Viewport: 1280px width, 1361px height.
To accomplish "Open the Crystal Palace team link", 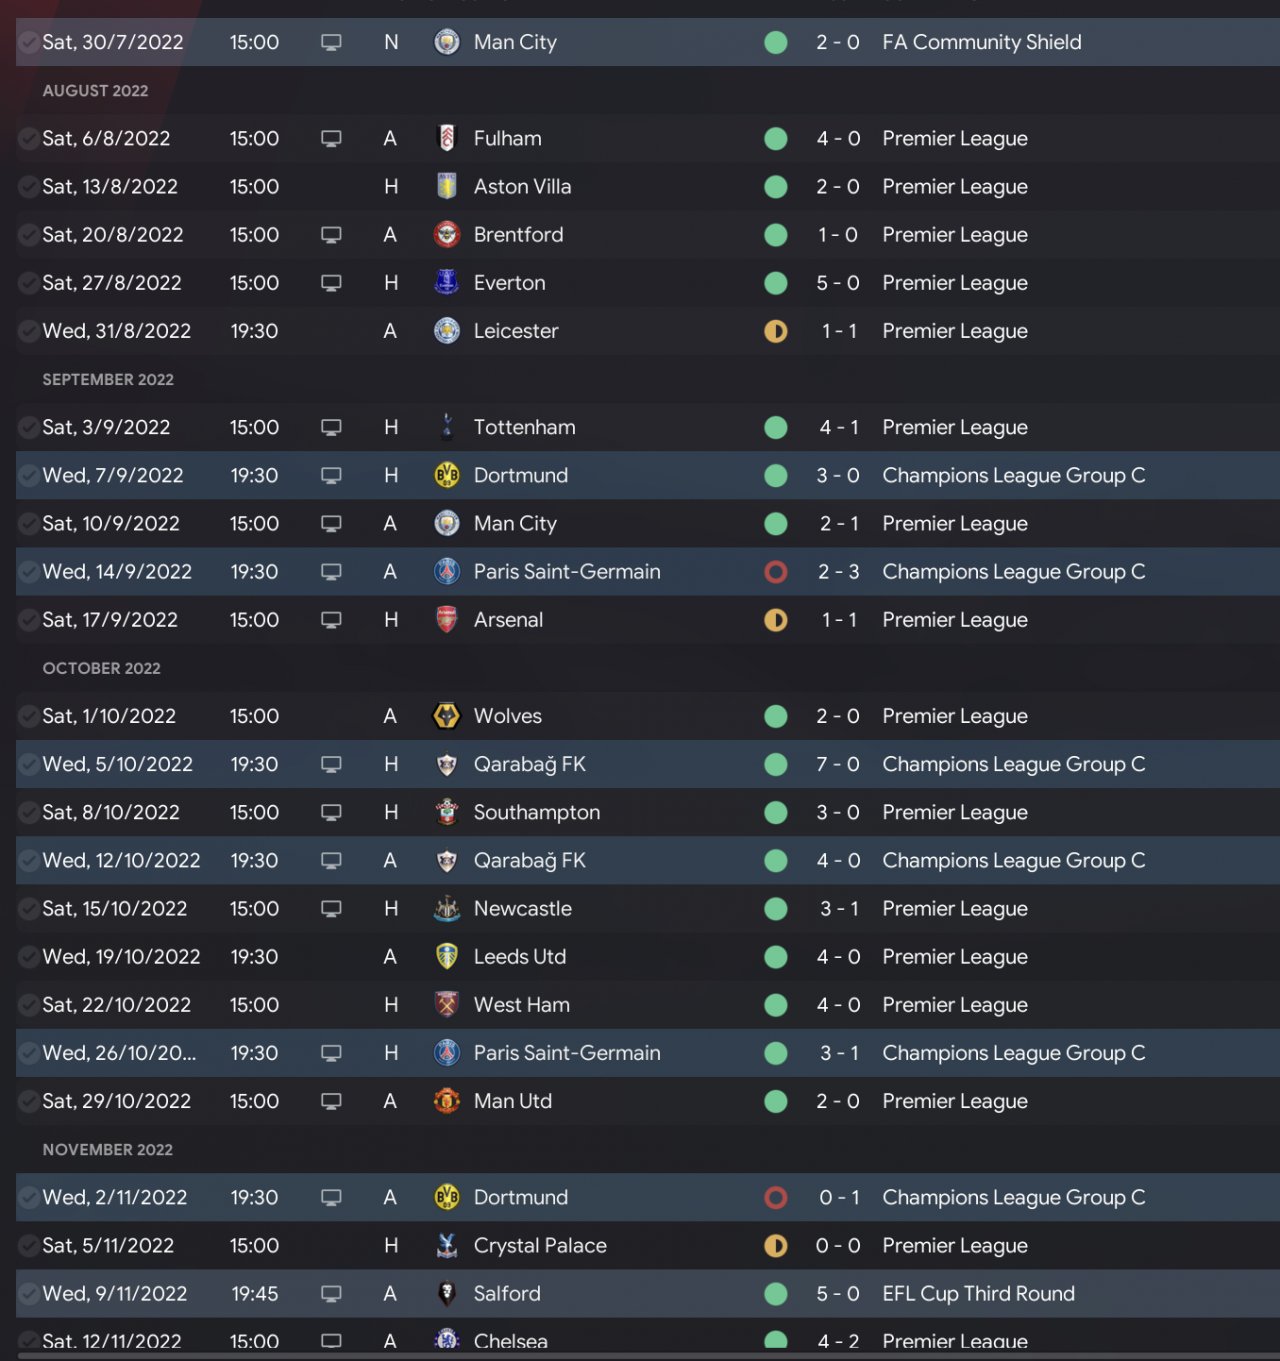I will [540, 1245].
